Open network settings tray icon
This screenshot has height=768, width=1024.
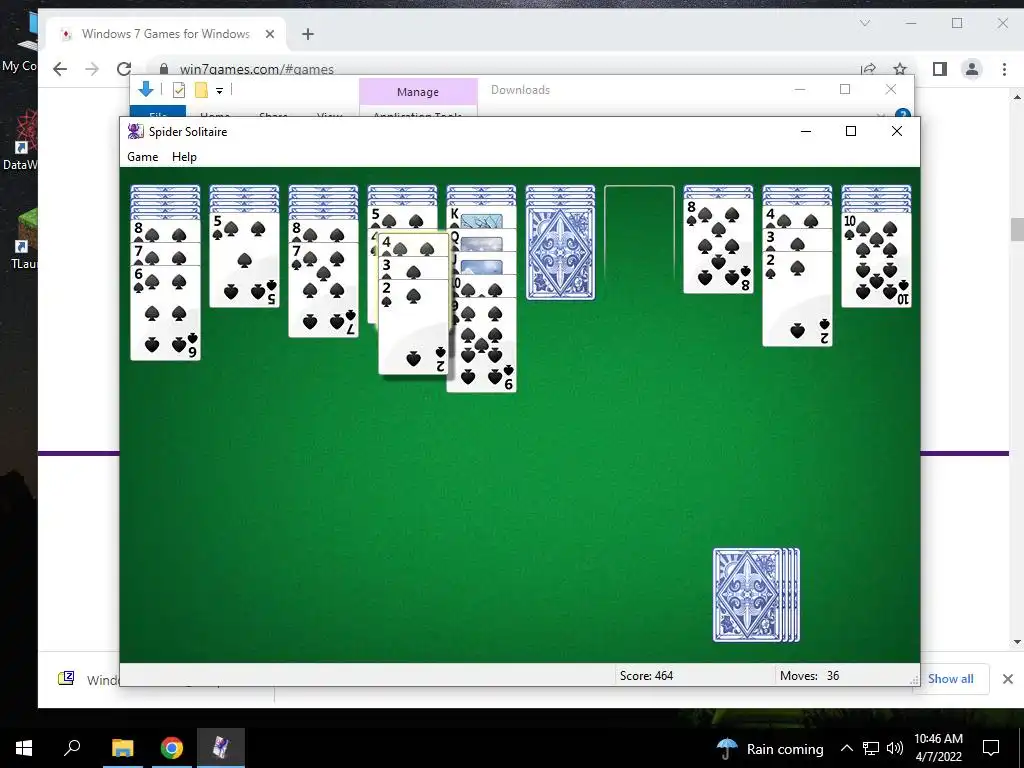coord(871,748)
